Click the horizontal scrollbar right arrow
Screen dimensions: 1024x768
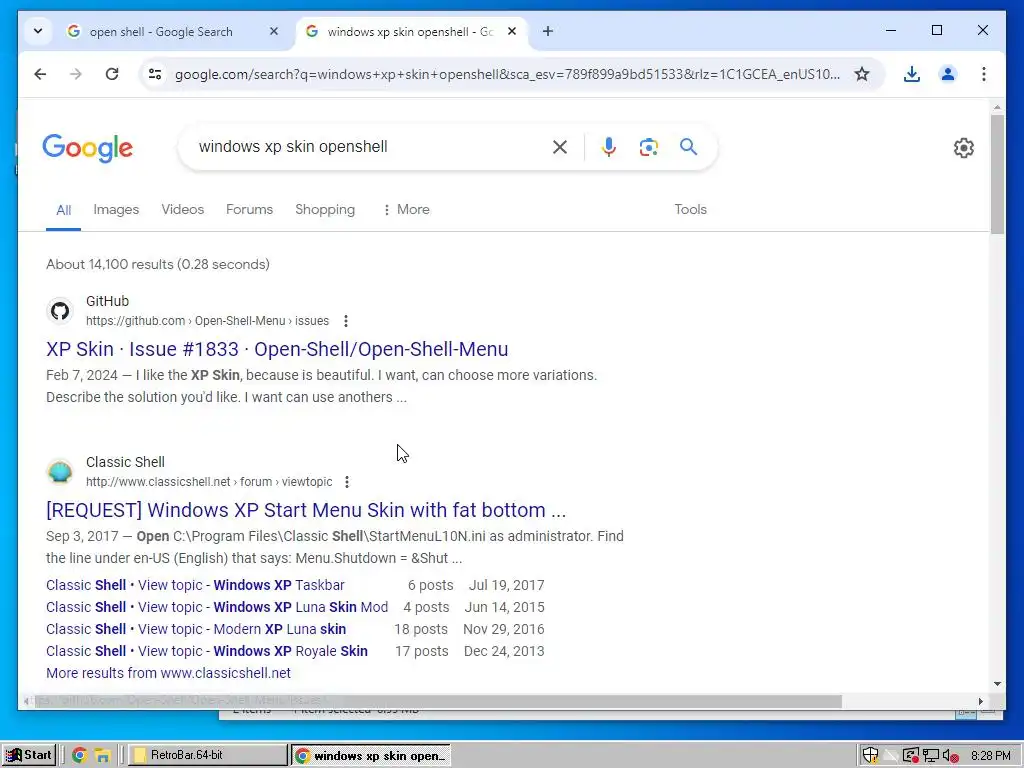[x=980, y=701]
